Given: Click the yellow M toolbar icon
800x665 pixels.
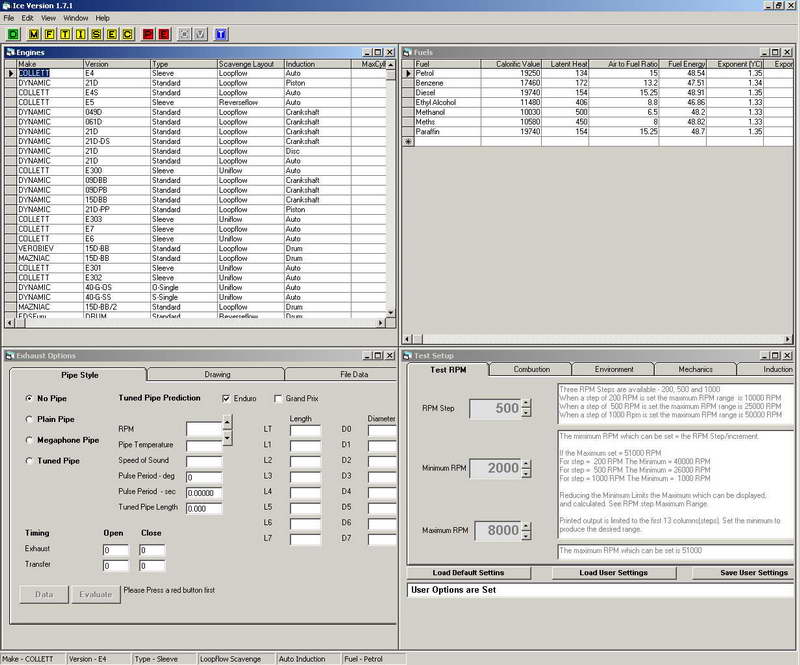Looking at the screenshot, I should point(35,33).
